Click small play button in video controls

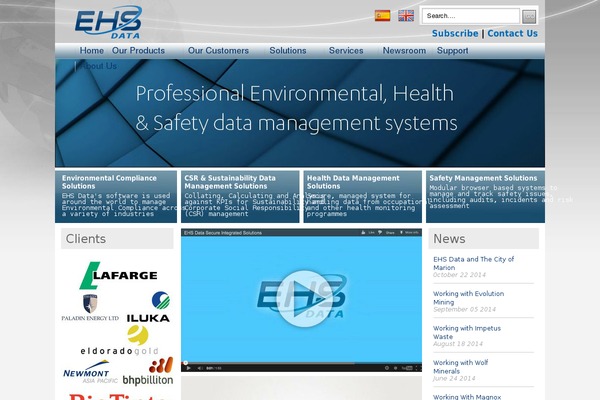(x=188, y=368)
